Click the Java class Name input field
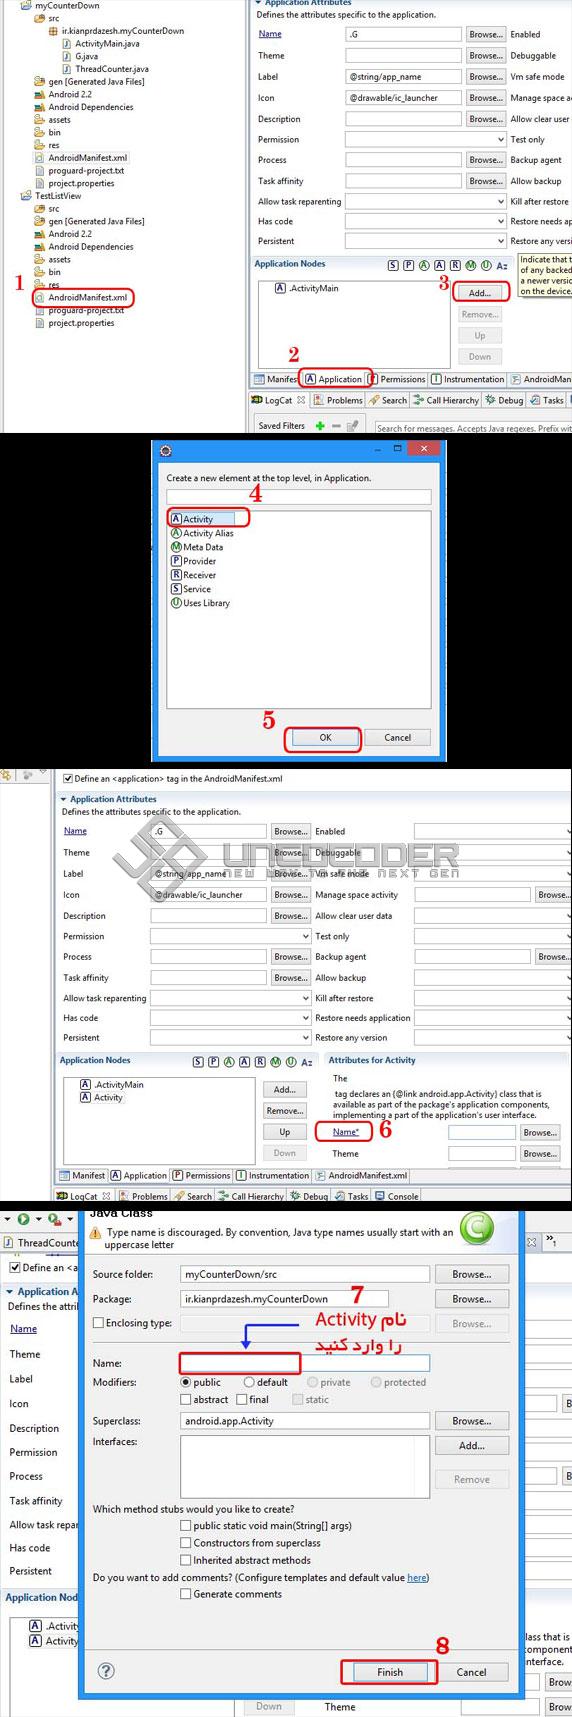The height and width of the screenshot is (1717, 572). point(305,1363)
